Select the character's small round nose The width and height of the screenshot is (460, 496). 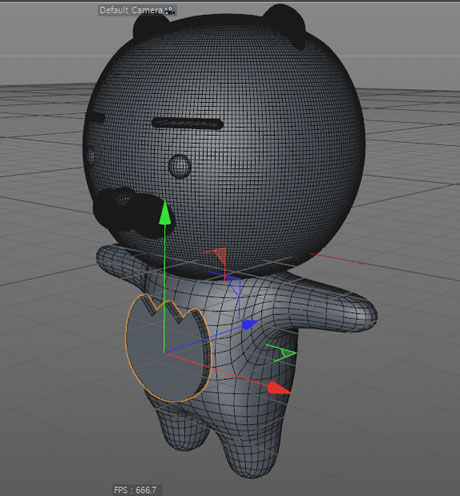(x=180, y=166)
